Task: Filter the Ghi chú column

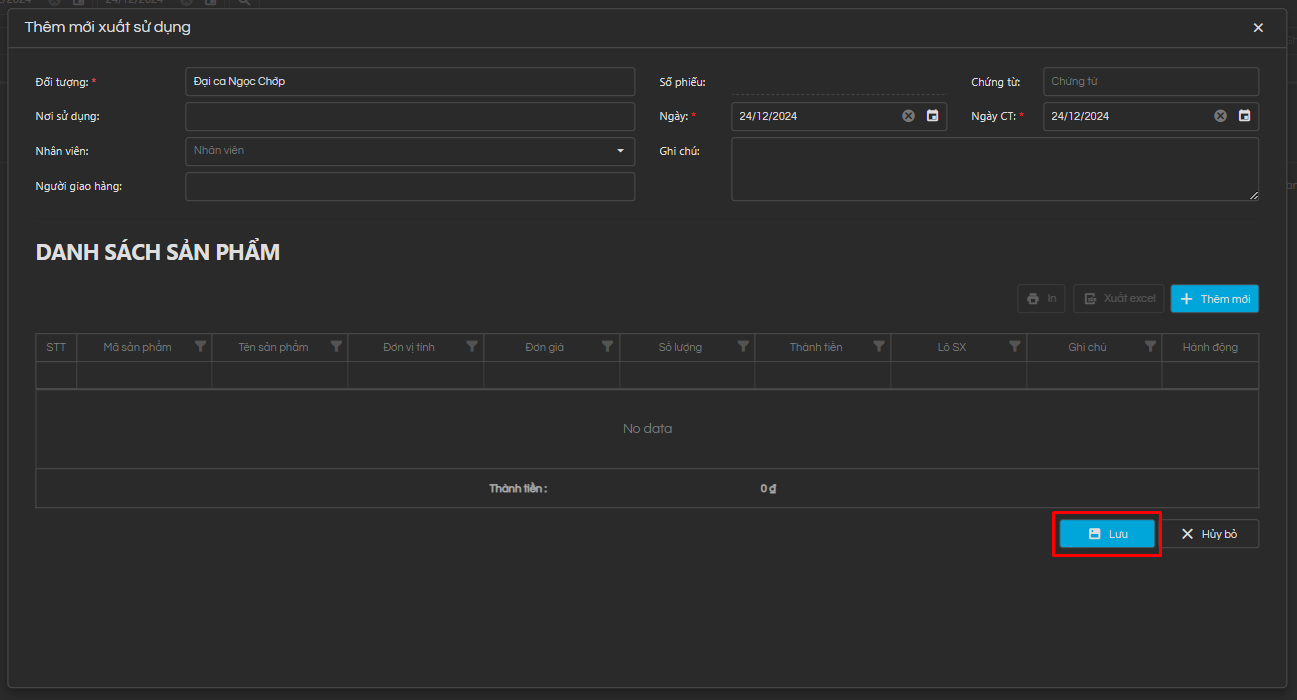Action: pyautogui.click(x=1150, y=347)
